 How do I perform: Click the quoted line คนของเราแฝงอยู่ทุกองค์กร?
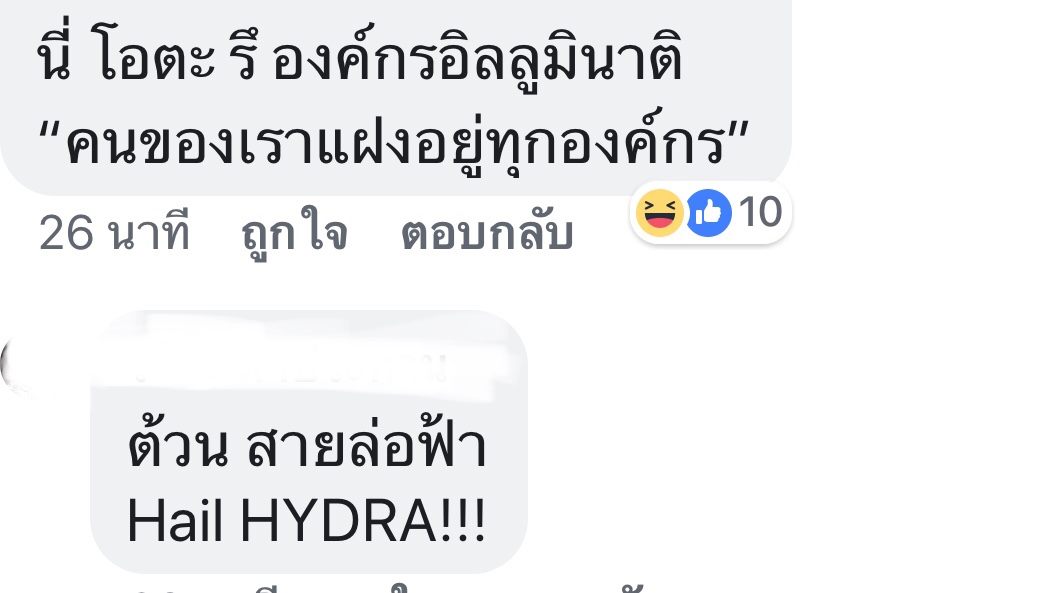394,145
